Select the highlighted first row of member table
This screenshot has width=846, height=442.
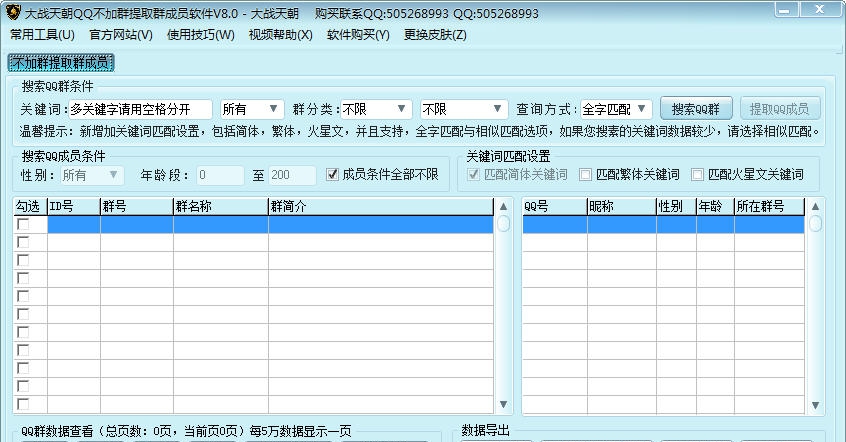point(664,225)
